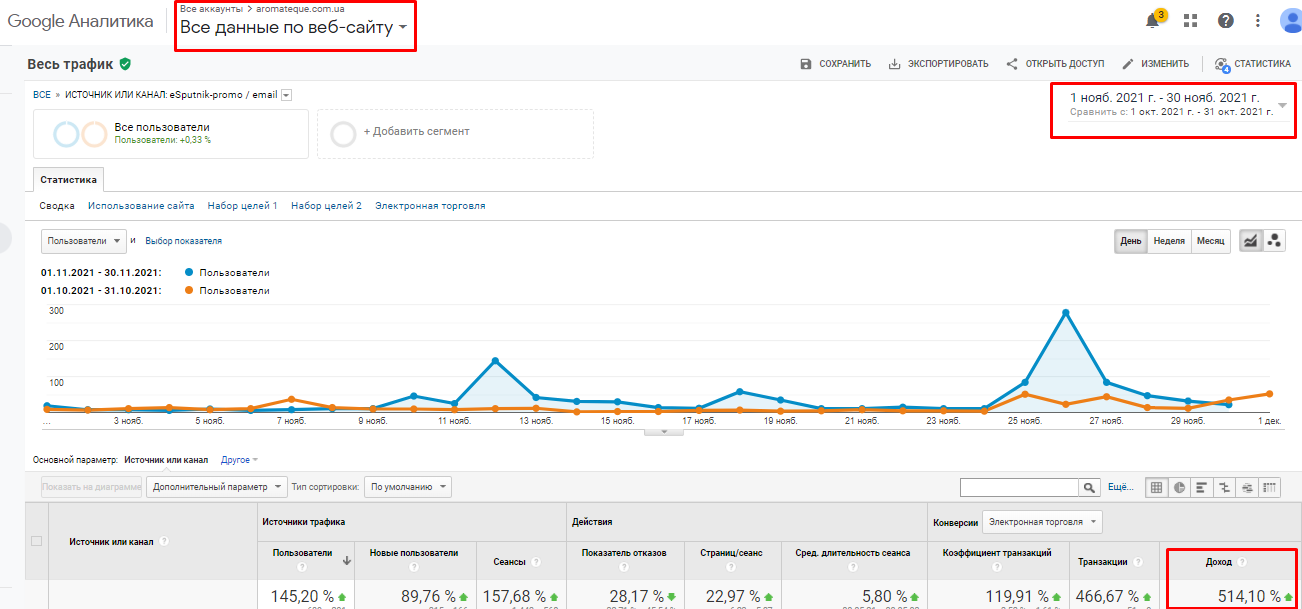
Task: Open the Пользователи metric dropdown
Action: click(x=84, y=241)
